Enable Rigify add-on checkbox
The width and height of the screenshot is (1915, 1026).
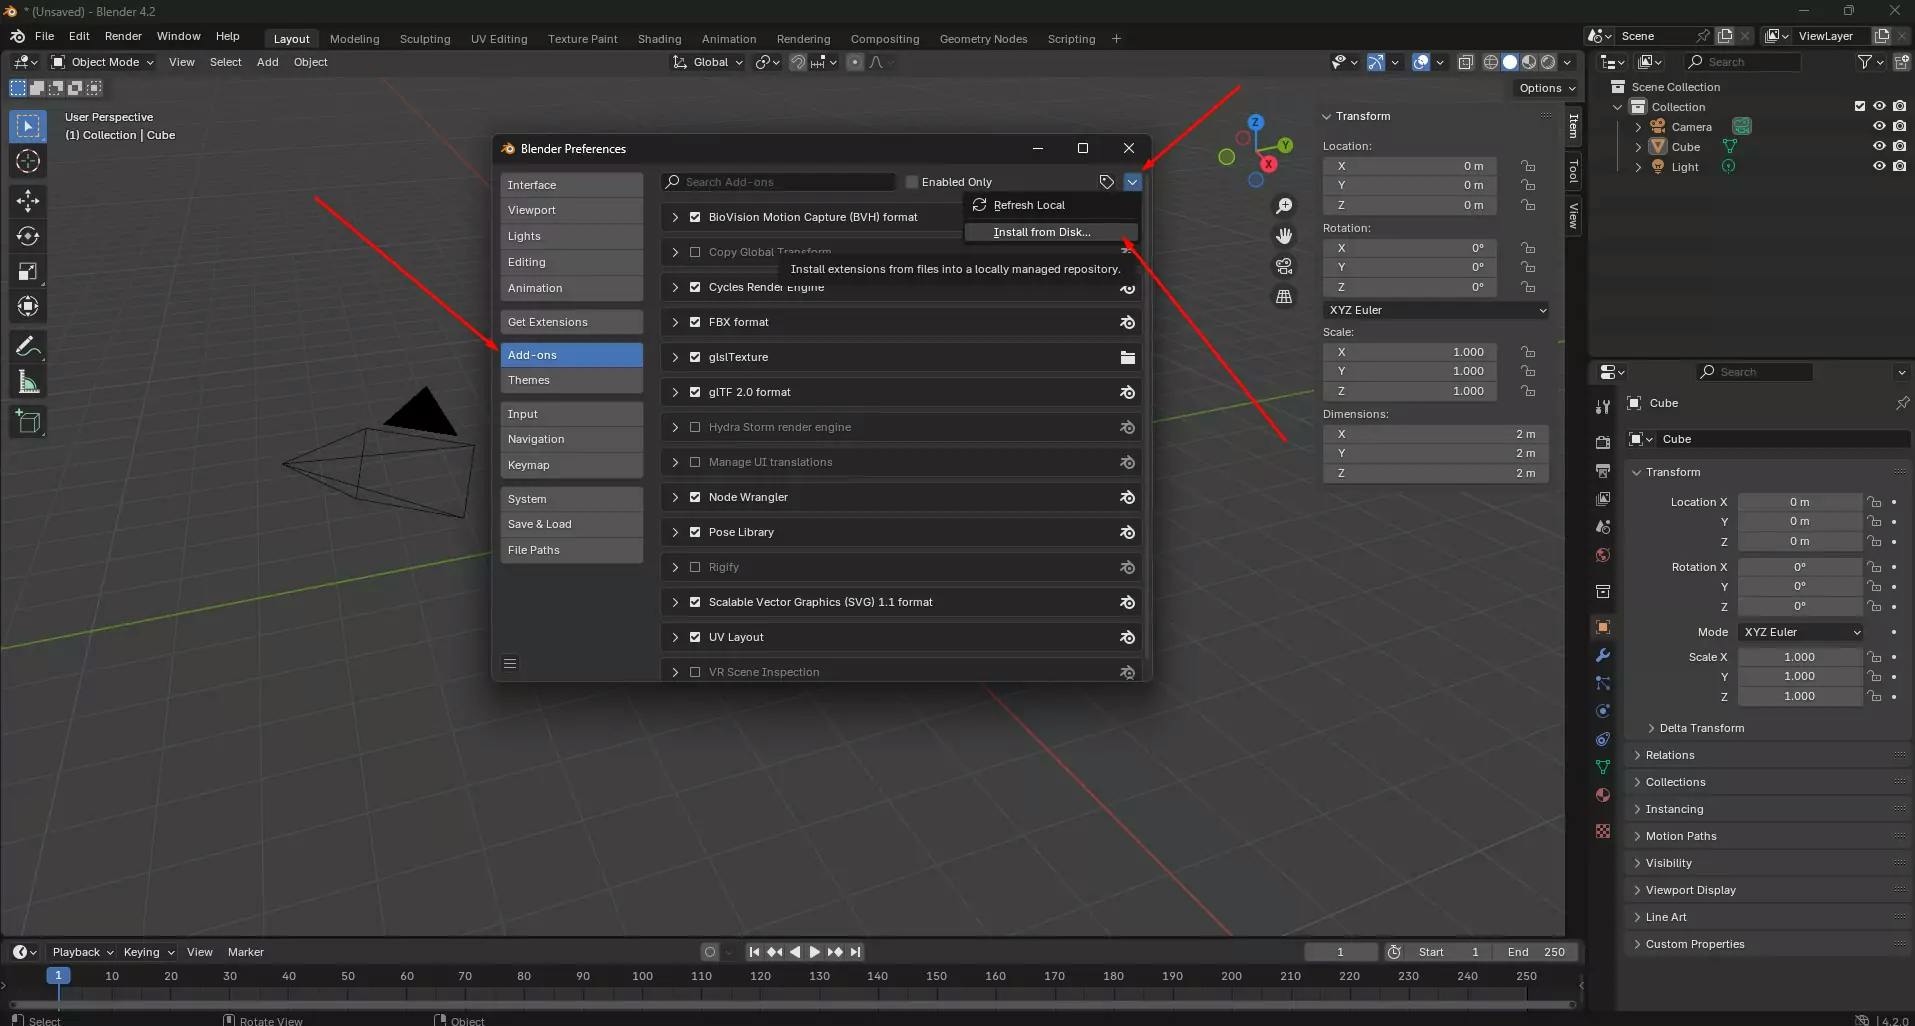click(x=695, y=567)
